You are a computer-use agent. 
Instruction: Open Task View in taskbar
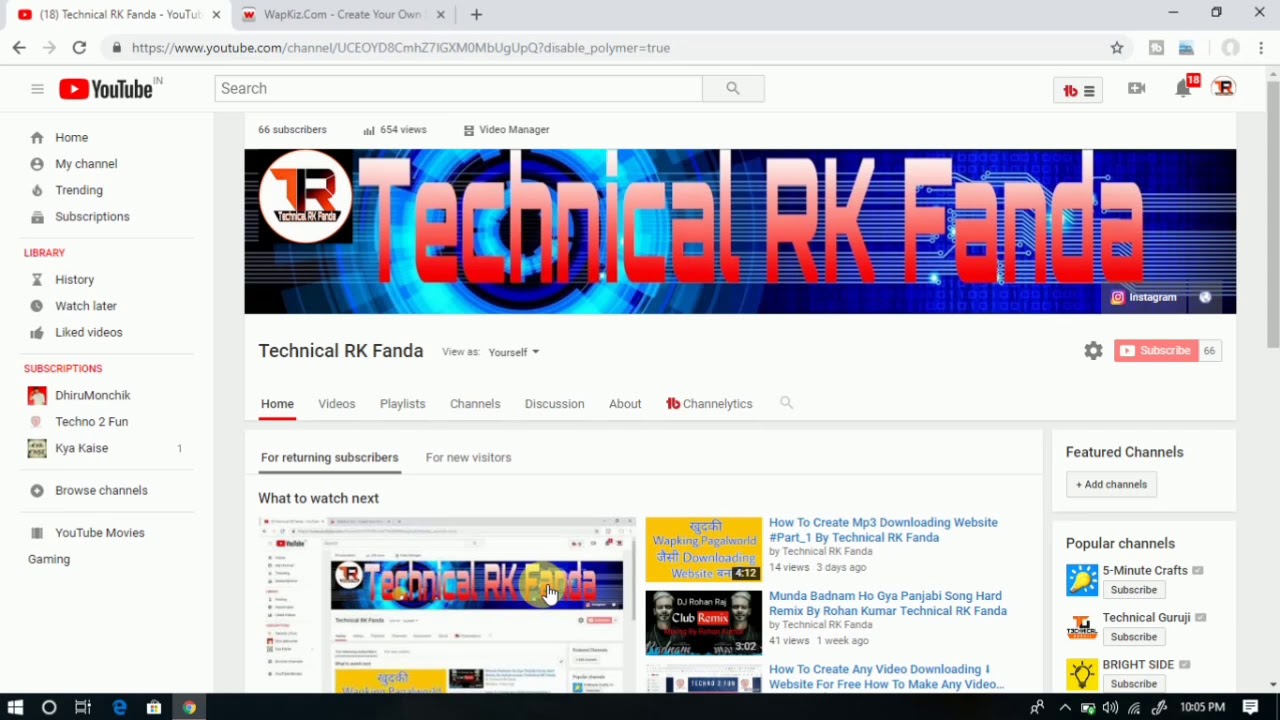coord(83,707)
